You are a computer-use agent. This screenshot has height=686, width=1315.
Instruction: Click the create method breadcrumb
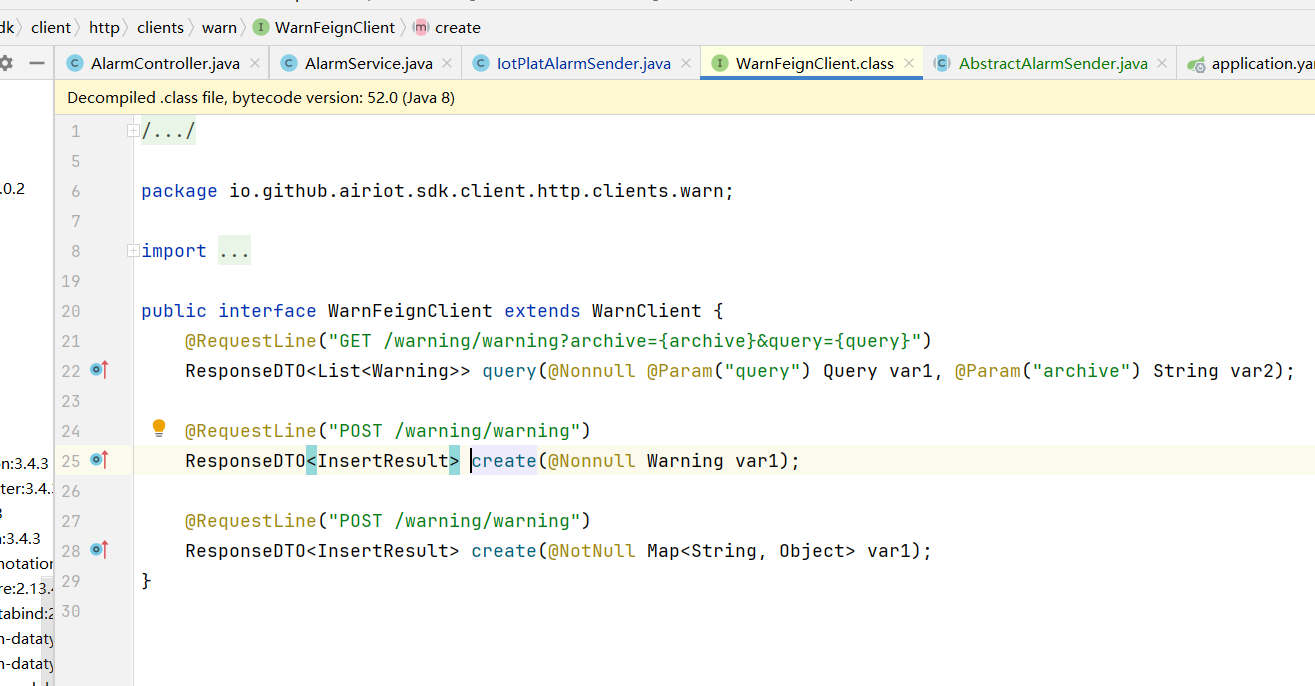pyautogui.click(x=457, y=27)
